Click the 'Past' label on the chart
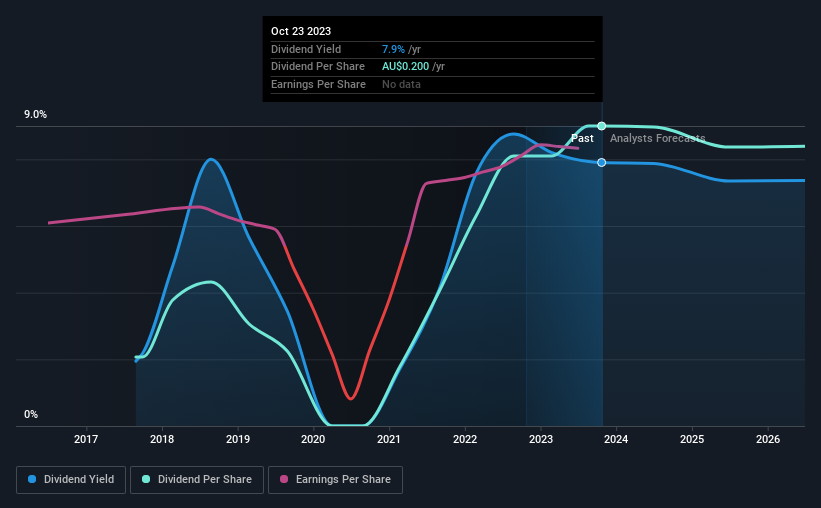Image resolution: width=821 pixels, height=508 pixels. point(582,138)
